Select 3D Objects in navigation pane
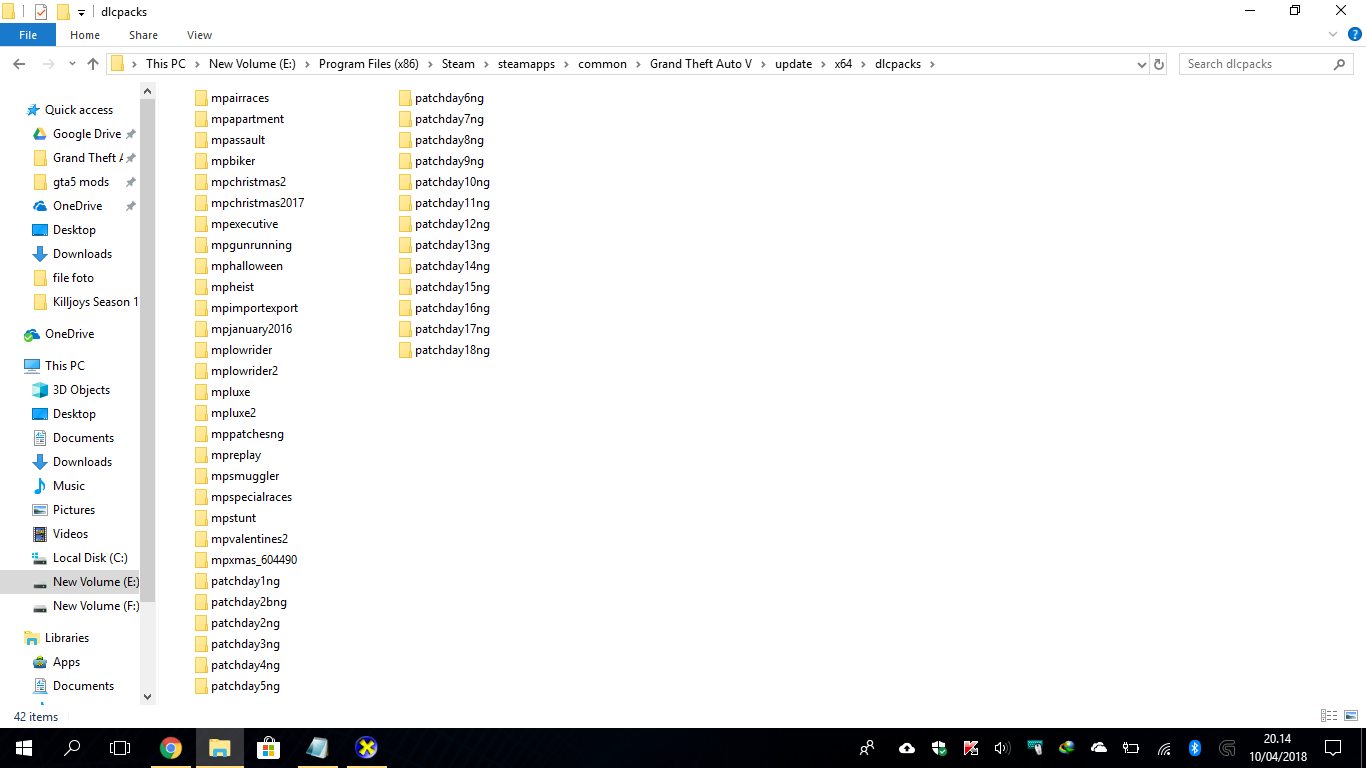The height and width of the screenshot is (768, 1366). point(81,390)
